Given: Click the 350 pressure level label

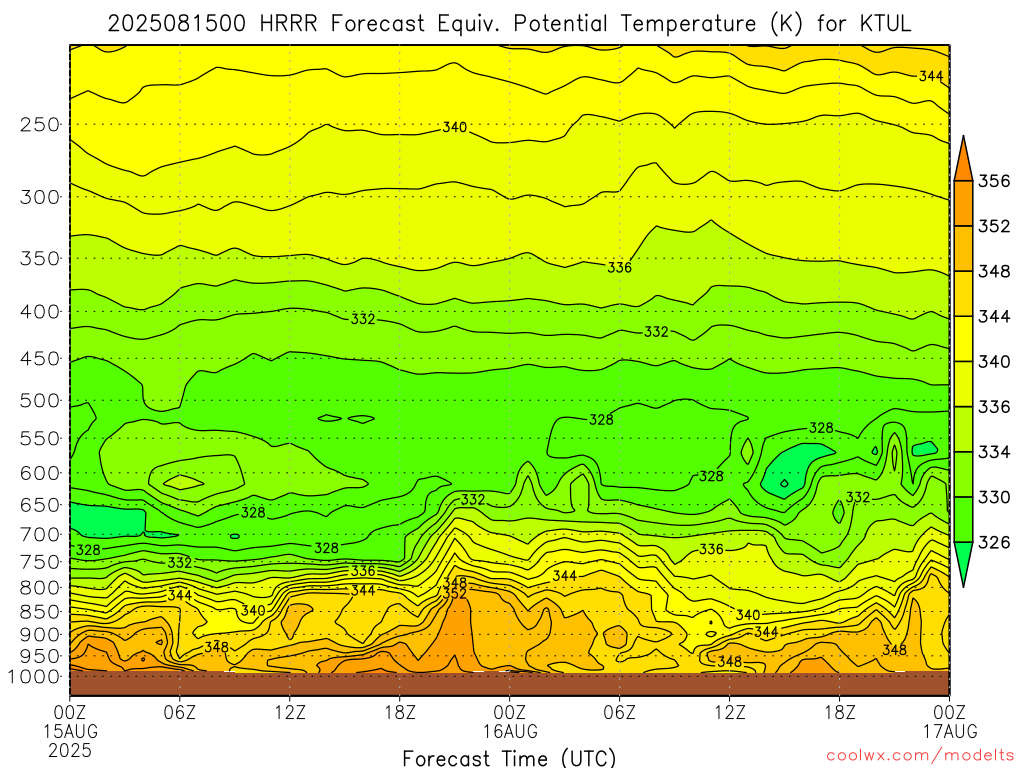Looking at the screenshot, I should (x=40, y=258).
